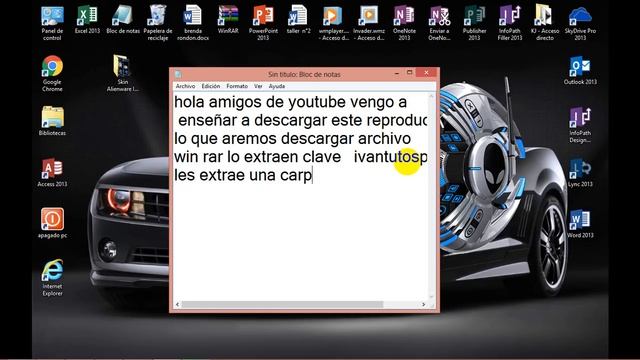The image size is (640, 360).
Task: Open the Ver menu in Notepad
Action: pos(258,86)
